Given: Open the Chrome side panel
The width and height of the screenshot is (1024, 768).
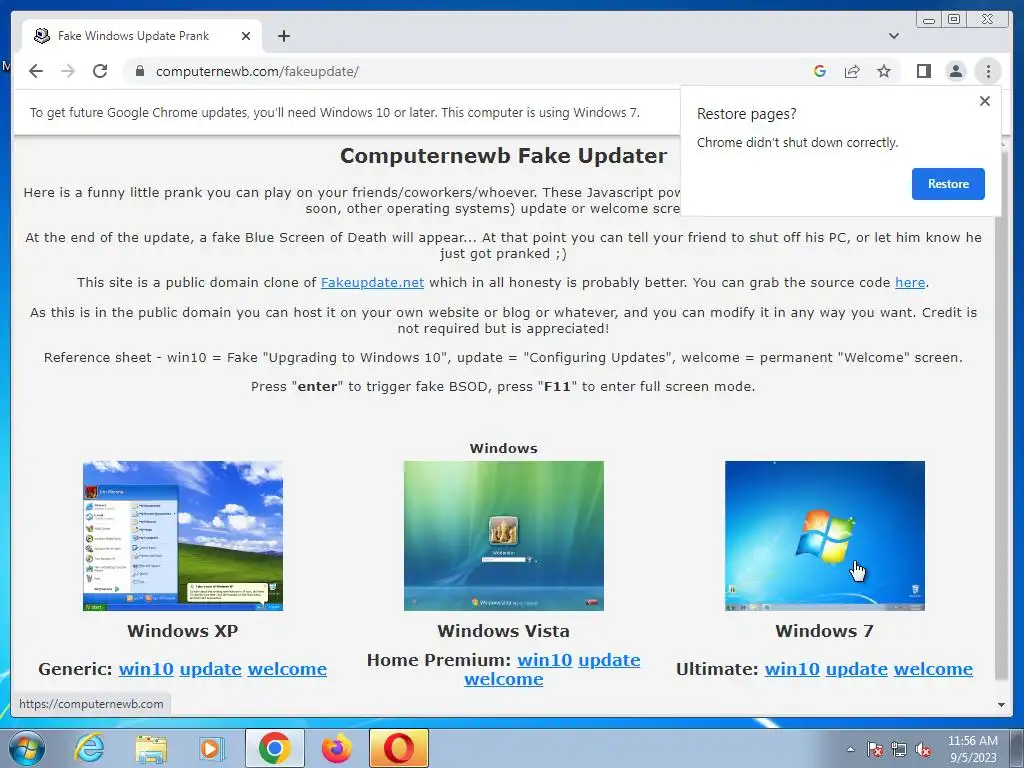Looking at the screenshot, I should [923, 71].
